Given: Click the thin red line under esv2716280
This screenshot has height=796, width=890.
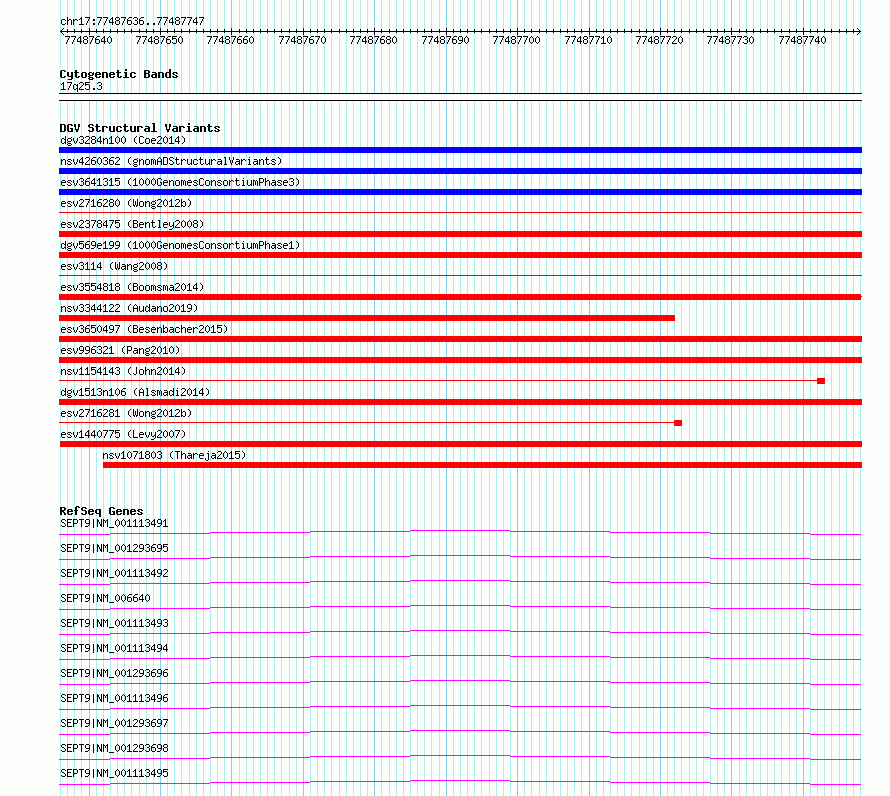Looking at the screenshot, I should point(460,212).
